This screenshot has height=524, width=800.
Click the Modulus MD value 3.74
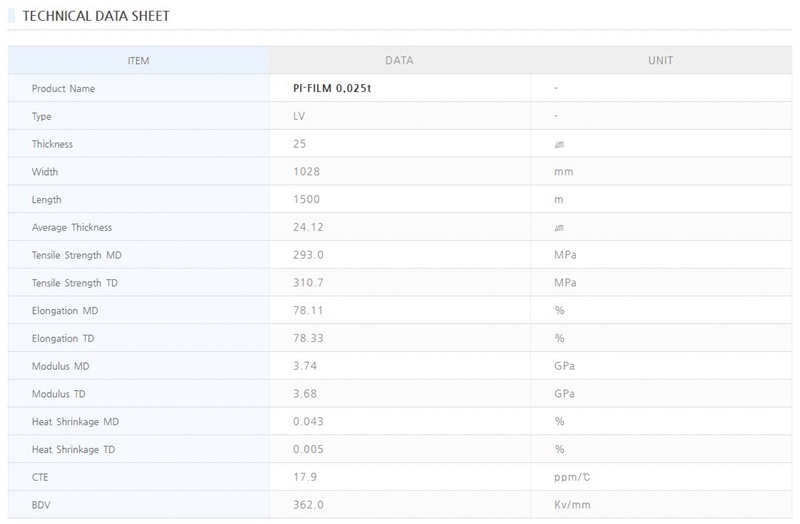click(x=305, y=366)
